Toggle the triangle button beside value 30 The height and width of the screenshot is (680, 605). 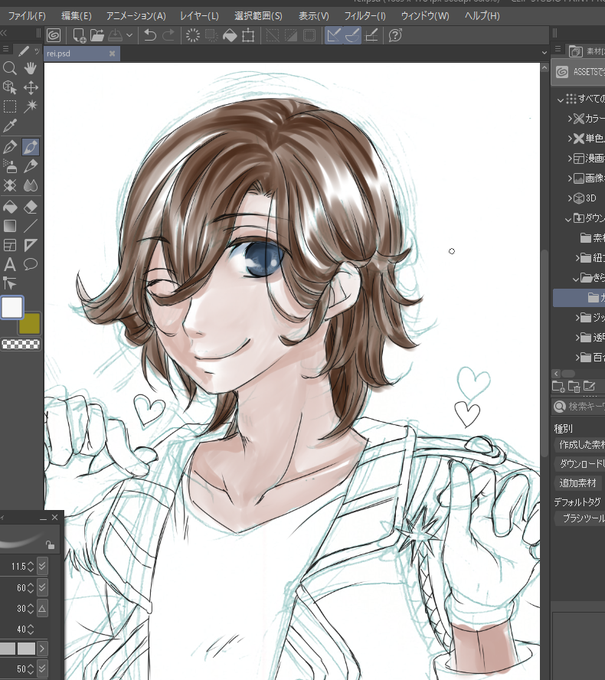point(42,608)
